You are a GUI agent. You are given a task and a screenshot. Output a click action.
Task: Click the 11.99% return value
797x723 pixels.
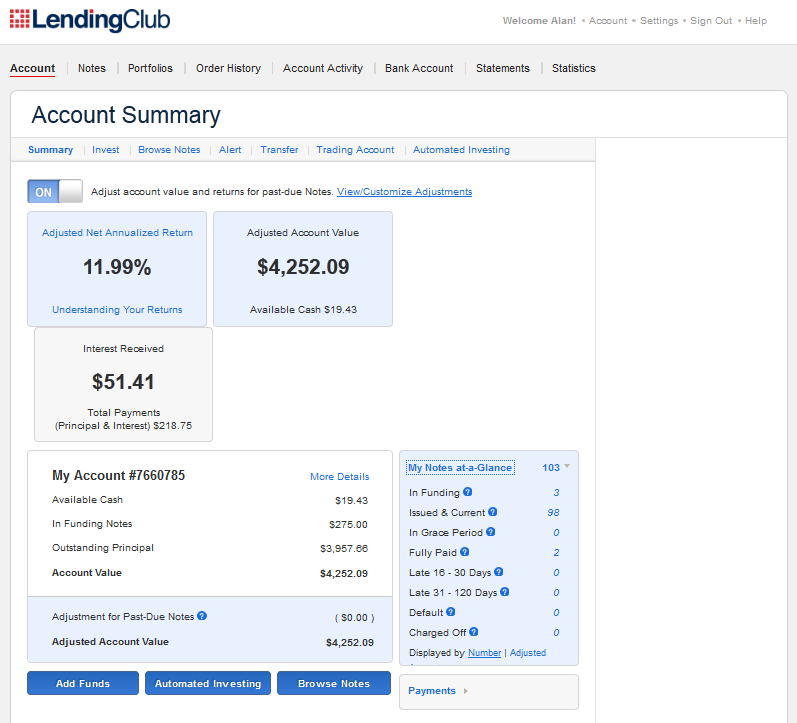tap(117, 267)
